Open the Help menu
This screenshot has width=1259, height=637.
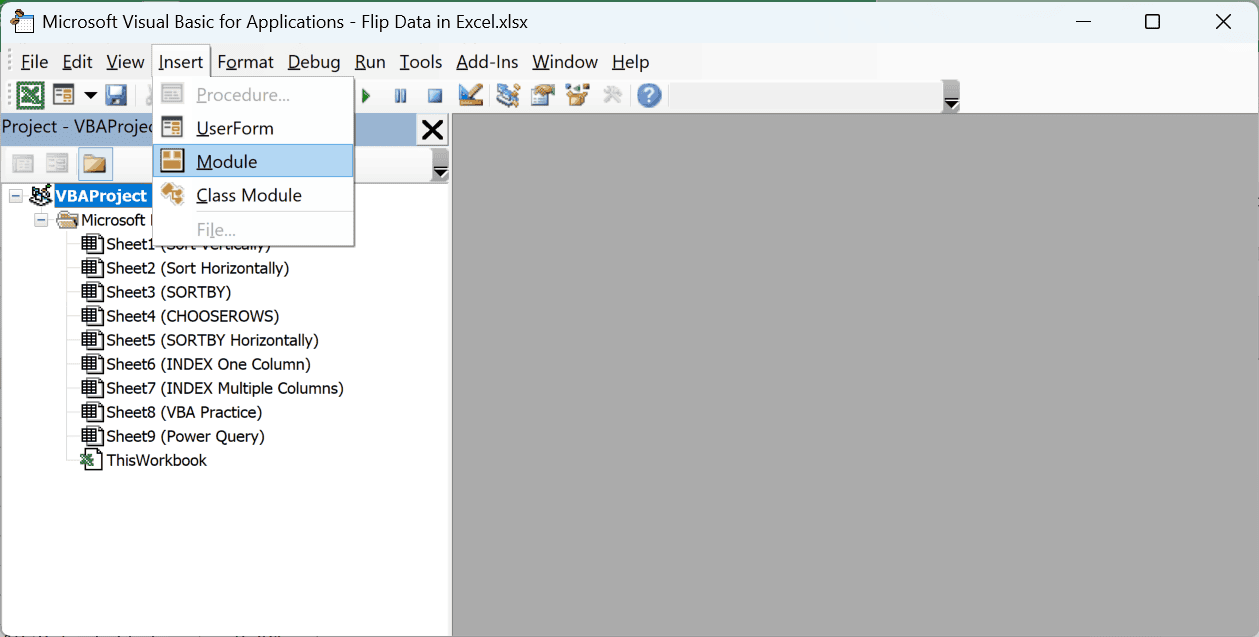point(630,62)
